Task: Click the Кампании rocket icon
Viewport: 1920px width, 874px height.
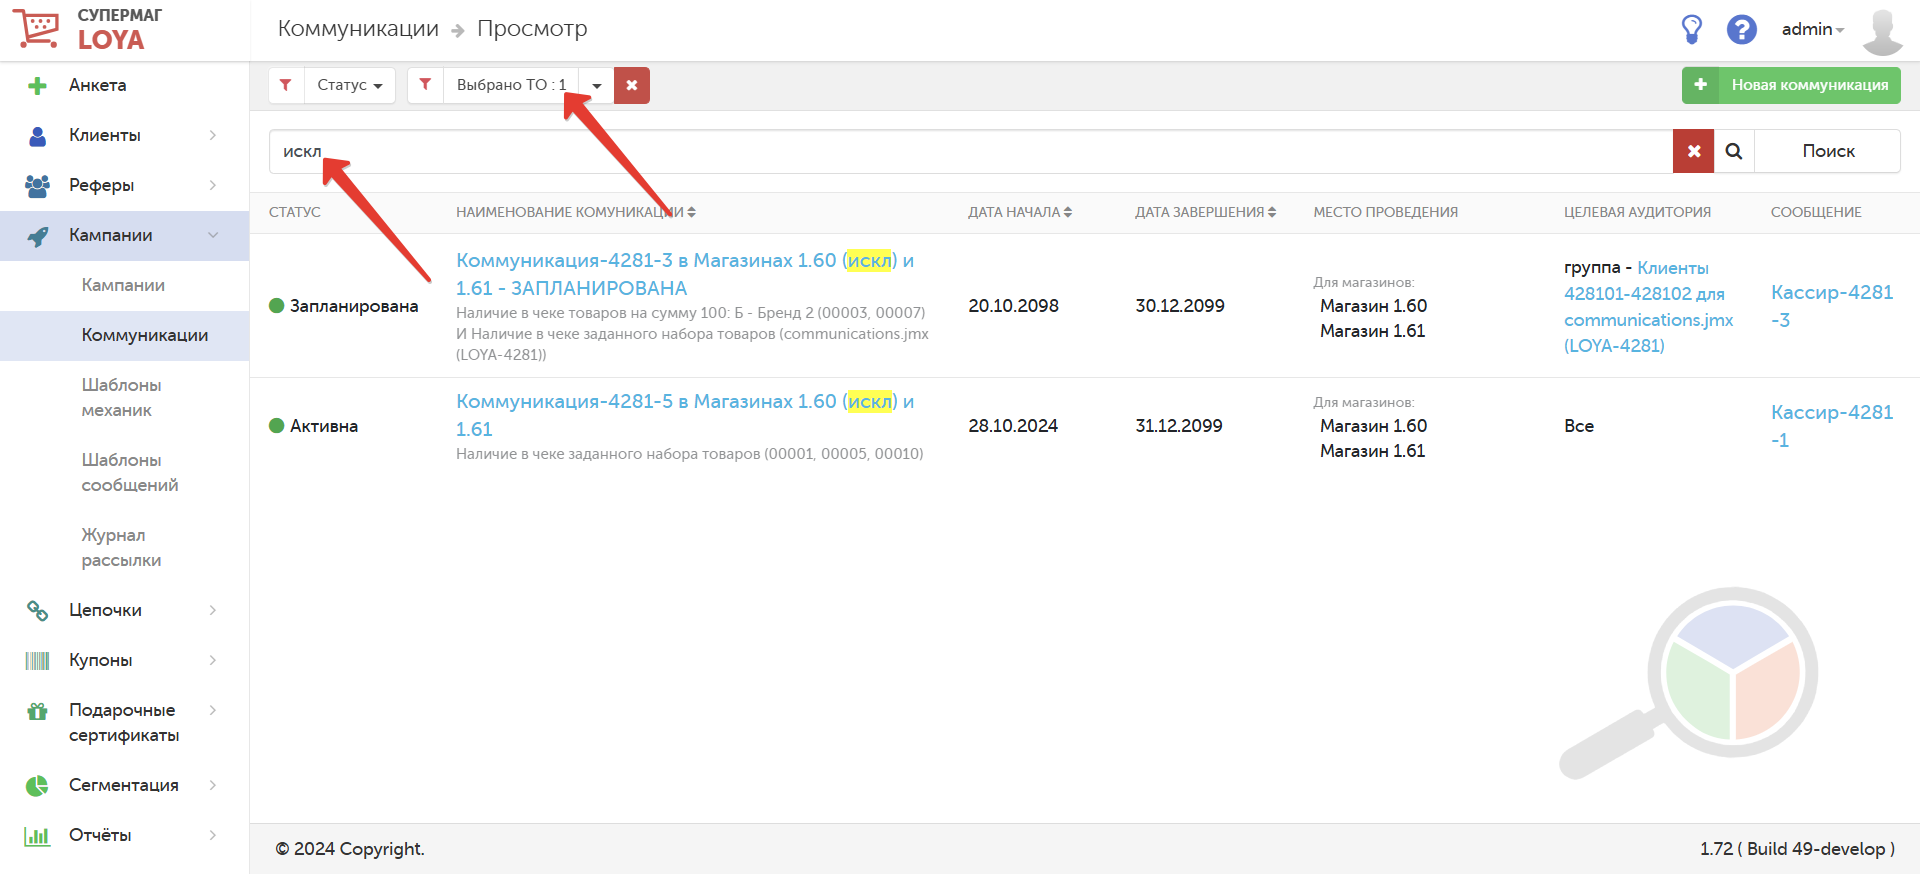Action: pyautogui.click(x=37, y=236)
